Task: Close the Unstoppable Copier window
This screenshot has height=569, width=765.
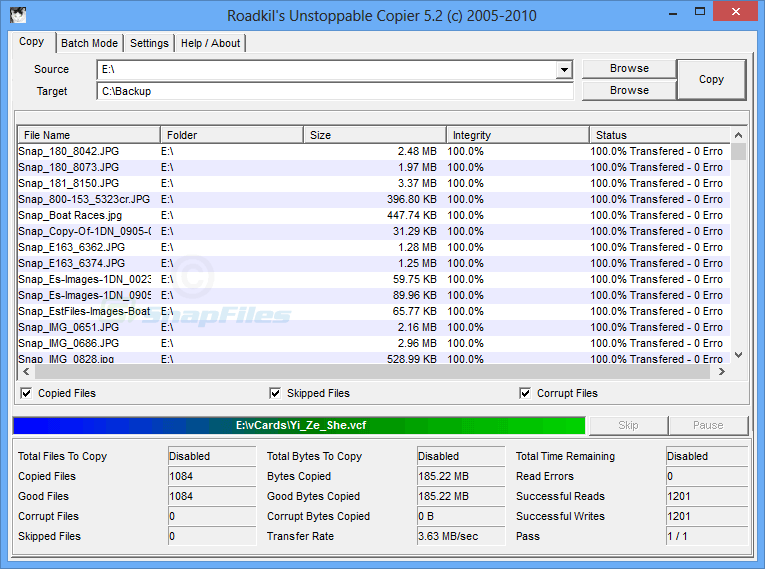Action: pos(736,12)
